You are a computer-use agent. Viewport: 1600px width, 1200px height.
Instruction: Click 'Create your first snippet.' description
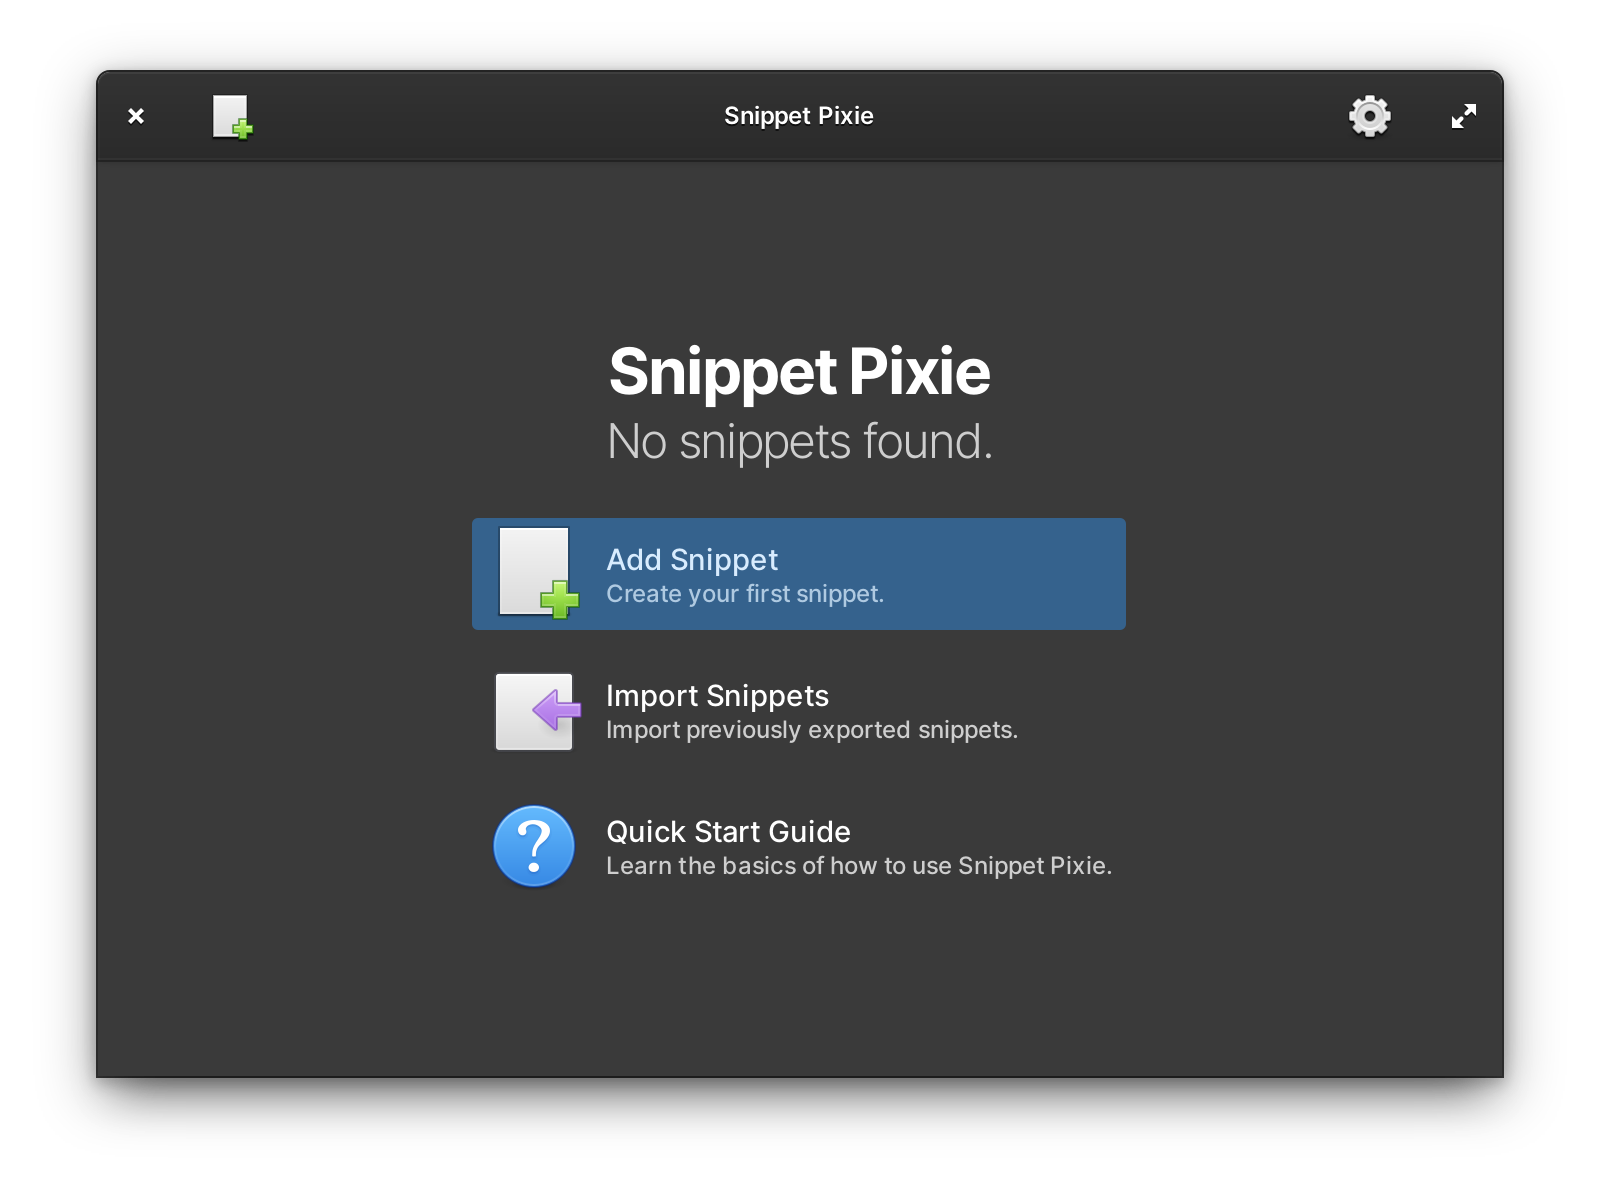745,594
